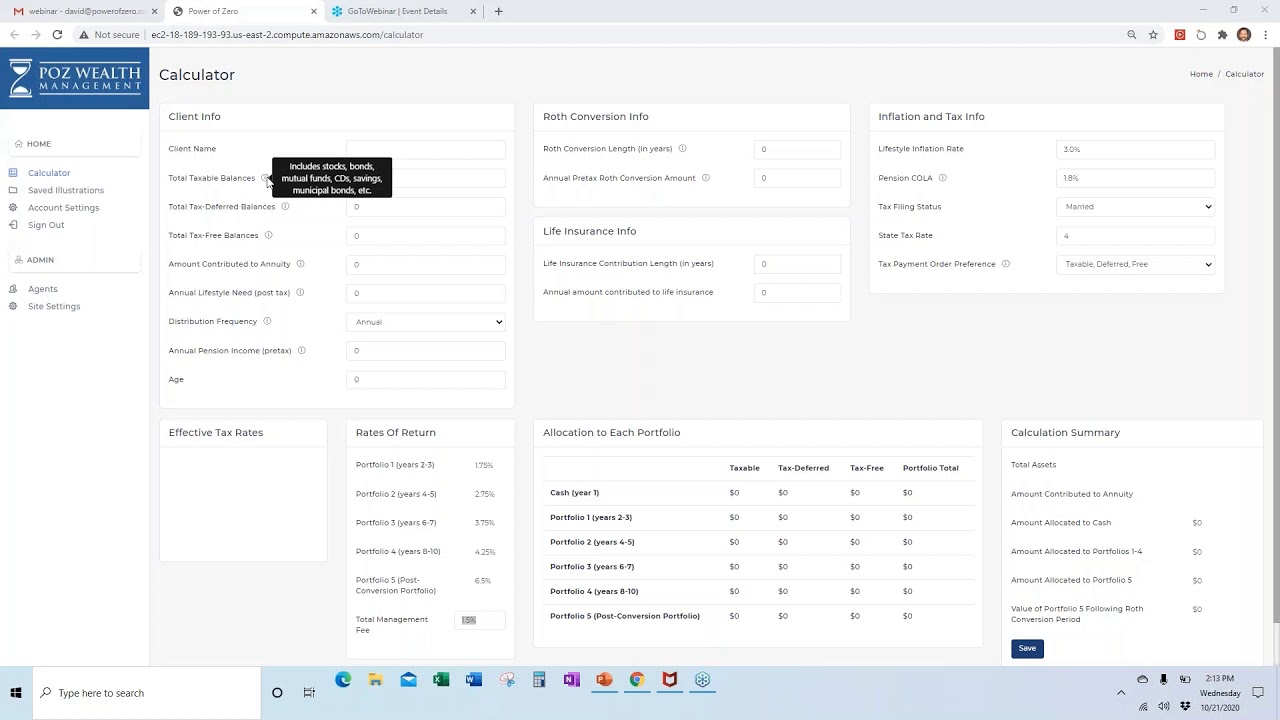This screenshot has height=720, width=1280.
Task: Click the browser back arrow
Action: coord(14,34)
